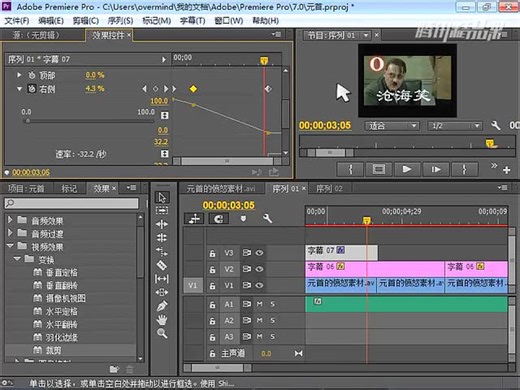
Task: Collapse the 右侧 property
Action: tap(19, 89)
